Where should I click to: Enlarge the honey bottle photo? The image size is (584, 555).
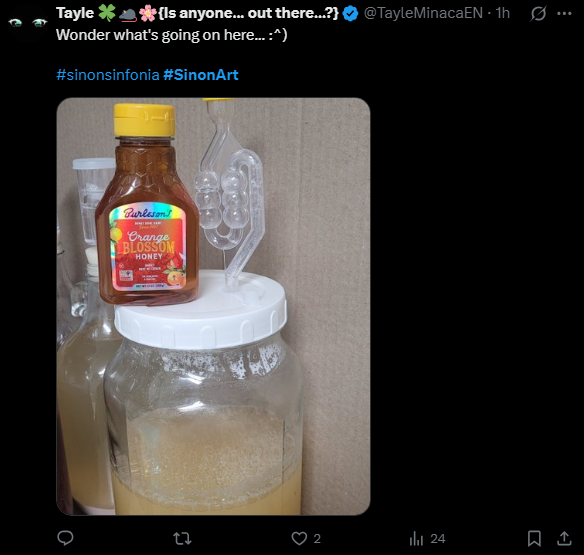pos(213,307)
